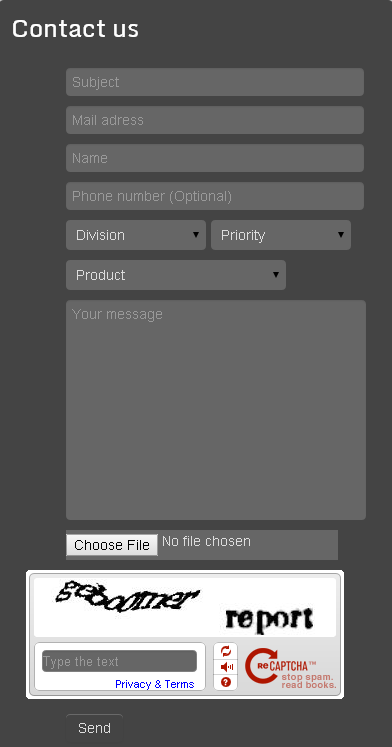Click the distorted first captcha word image
The image size is (392, 747).
pyautogui.click(x=128, y=596)
